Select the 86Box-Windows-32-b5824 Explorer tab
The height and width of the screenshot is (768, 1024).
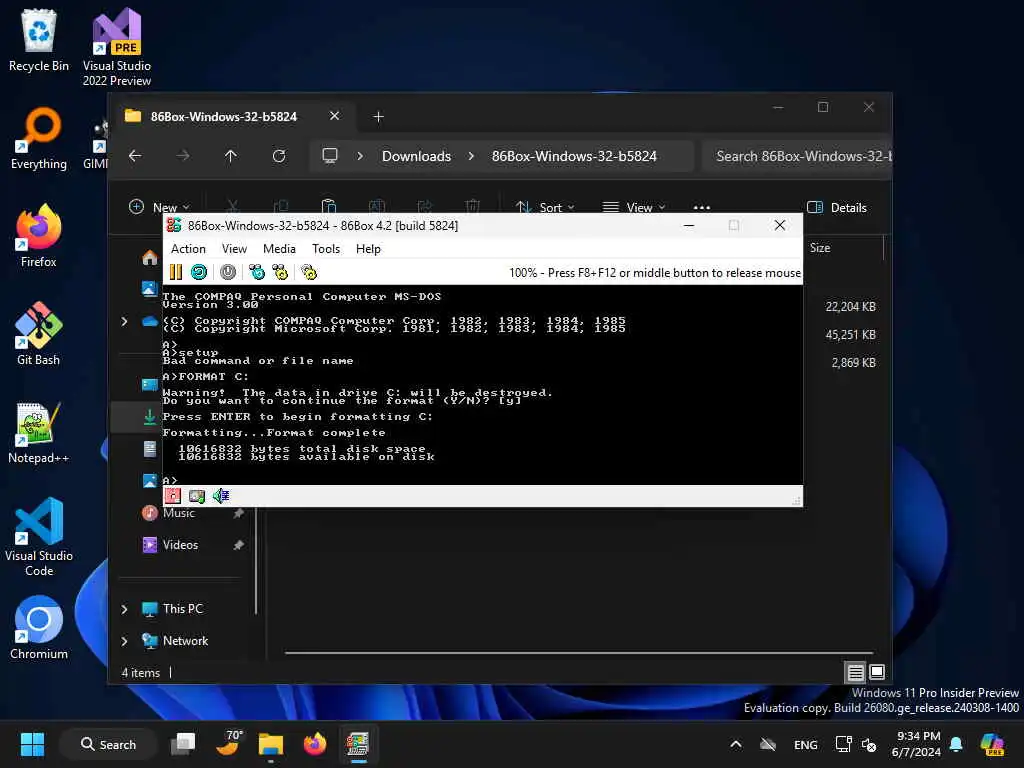(223, 116)
